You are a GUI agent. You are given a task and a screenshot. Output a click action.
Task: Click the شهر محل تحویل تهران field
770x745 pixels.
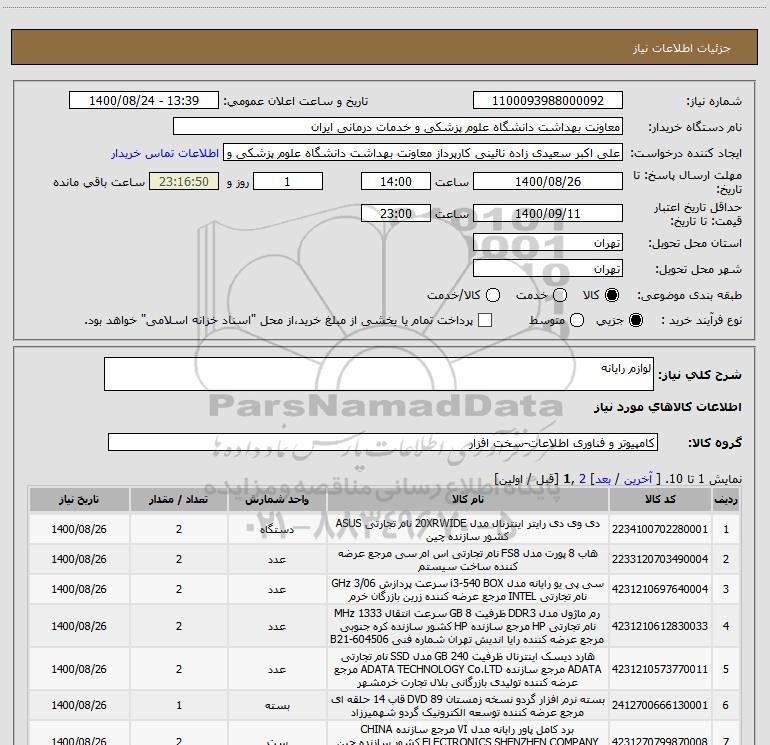click(548, 268)
